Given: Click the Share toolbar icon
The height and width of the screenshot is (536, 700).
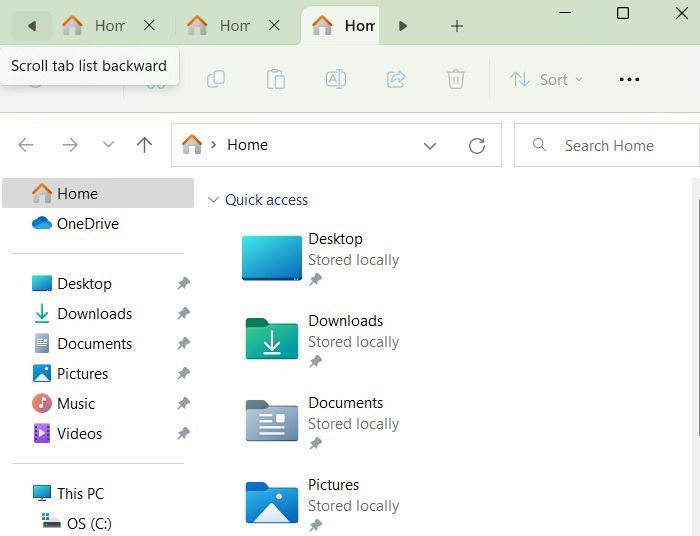Looking at the screenshot, I should click(396, 79).
